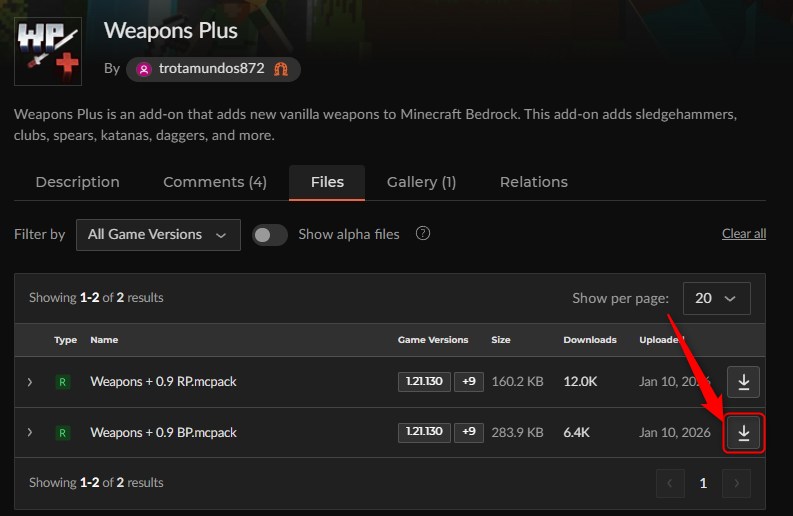Open the Show per page dropdown
Image resolution: width=793 pixels, height=516 pixels.
717,298
